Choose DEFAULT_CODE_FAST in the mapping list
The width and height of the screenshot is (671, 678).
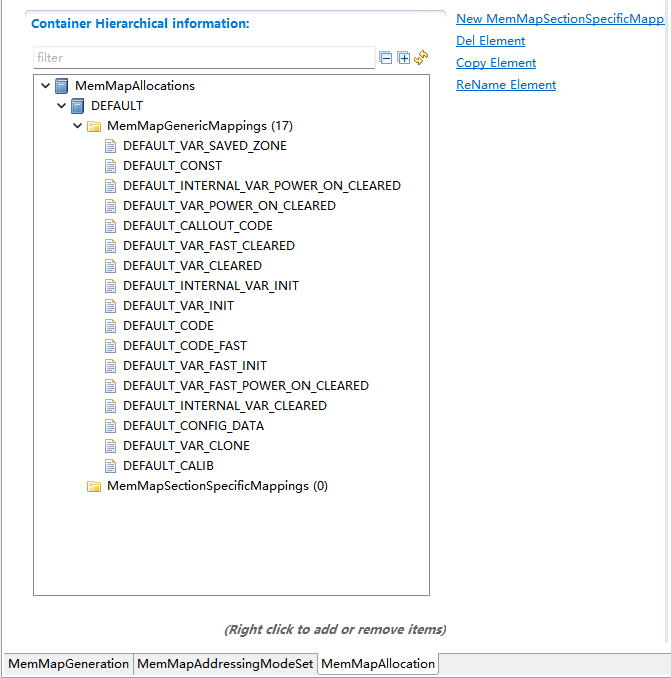coord(184,346)
